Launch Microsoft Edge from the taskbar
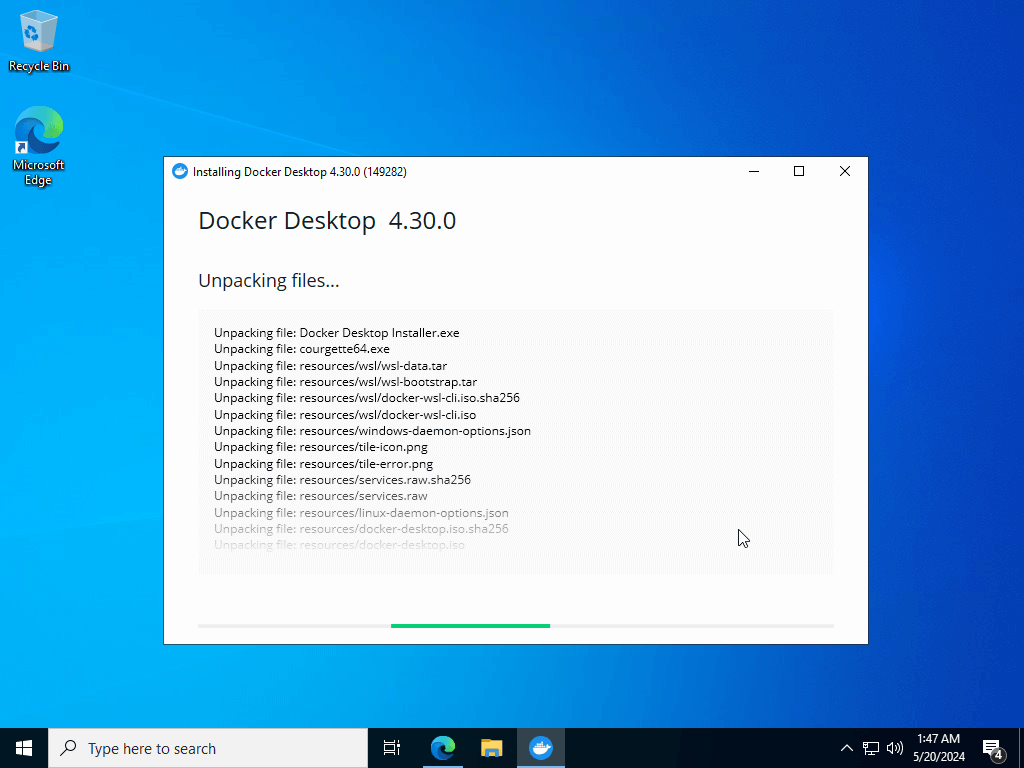The image size is (1024, 768). 443,748
